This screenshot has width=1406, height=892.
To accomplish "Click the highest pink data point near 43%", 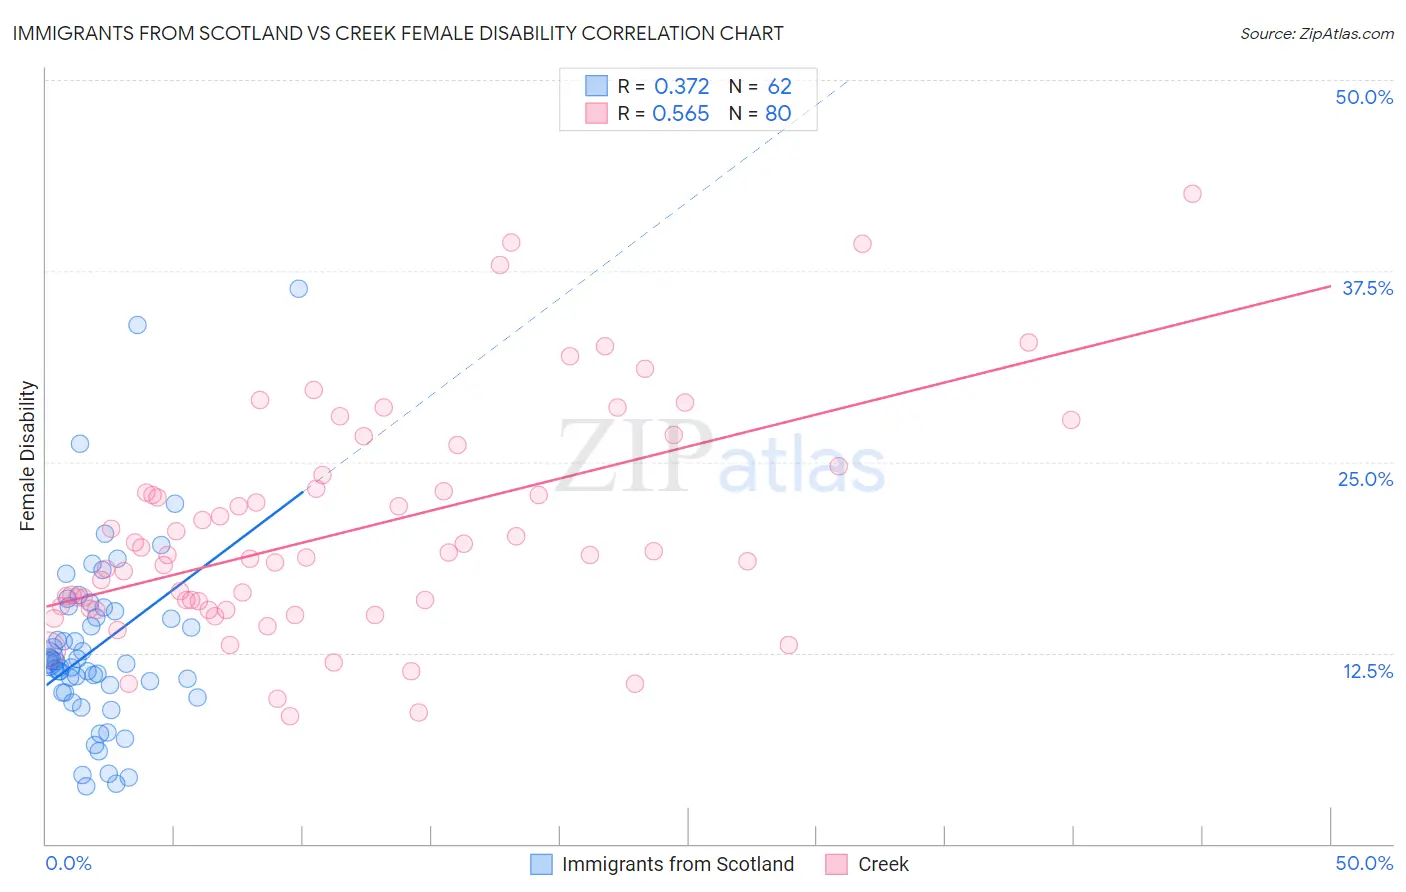I will pyautogui.click(x=1192, y=194).
